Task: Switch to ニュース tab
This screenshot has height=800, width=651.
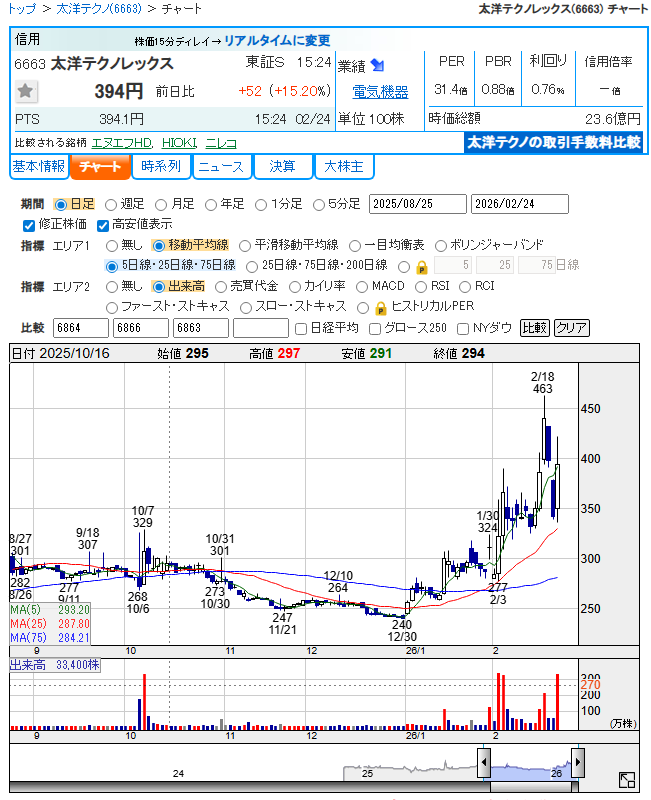Action: 221,167
